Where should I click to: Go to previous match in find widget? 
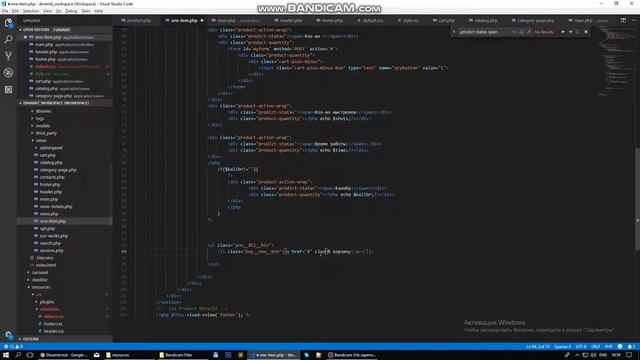(x=563, y=32)
